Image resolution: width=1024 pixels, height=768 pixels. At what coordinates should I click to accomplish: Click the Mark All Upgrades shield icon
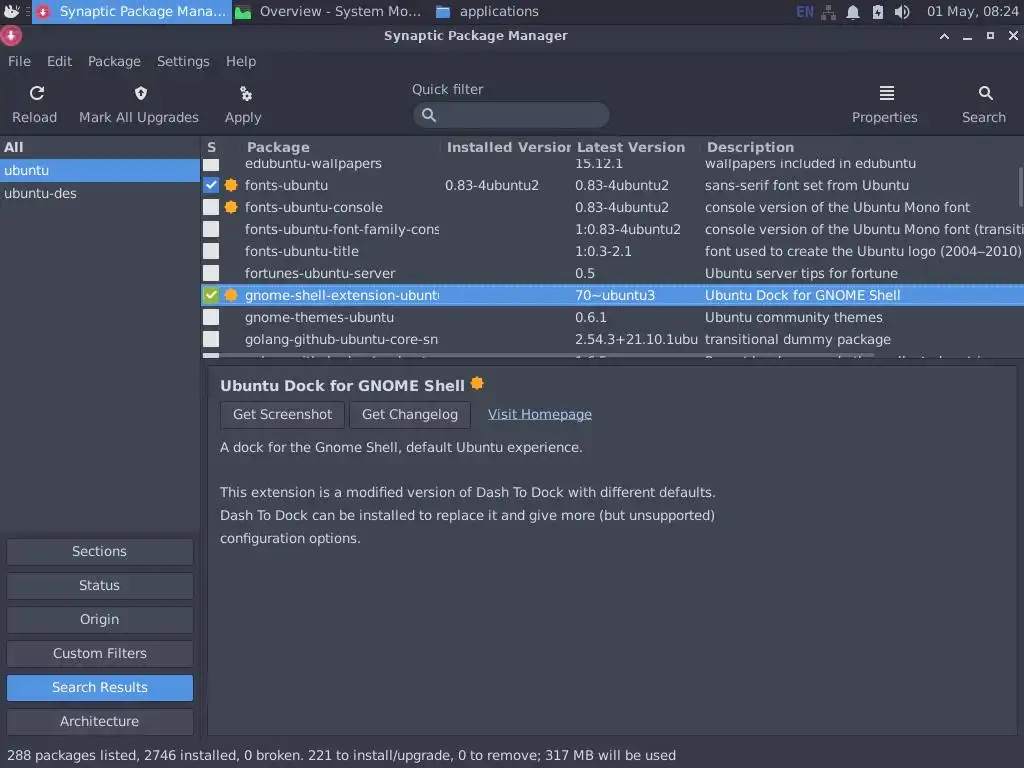coord(140,93)
